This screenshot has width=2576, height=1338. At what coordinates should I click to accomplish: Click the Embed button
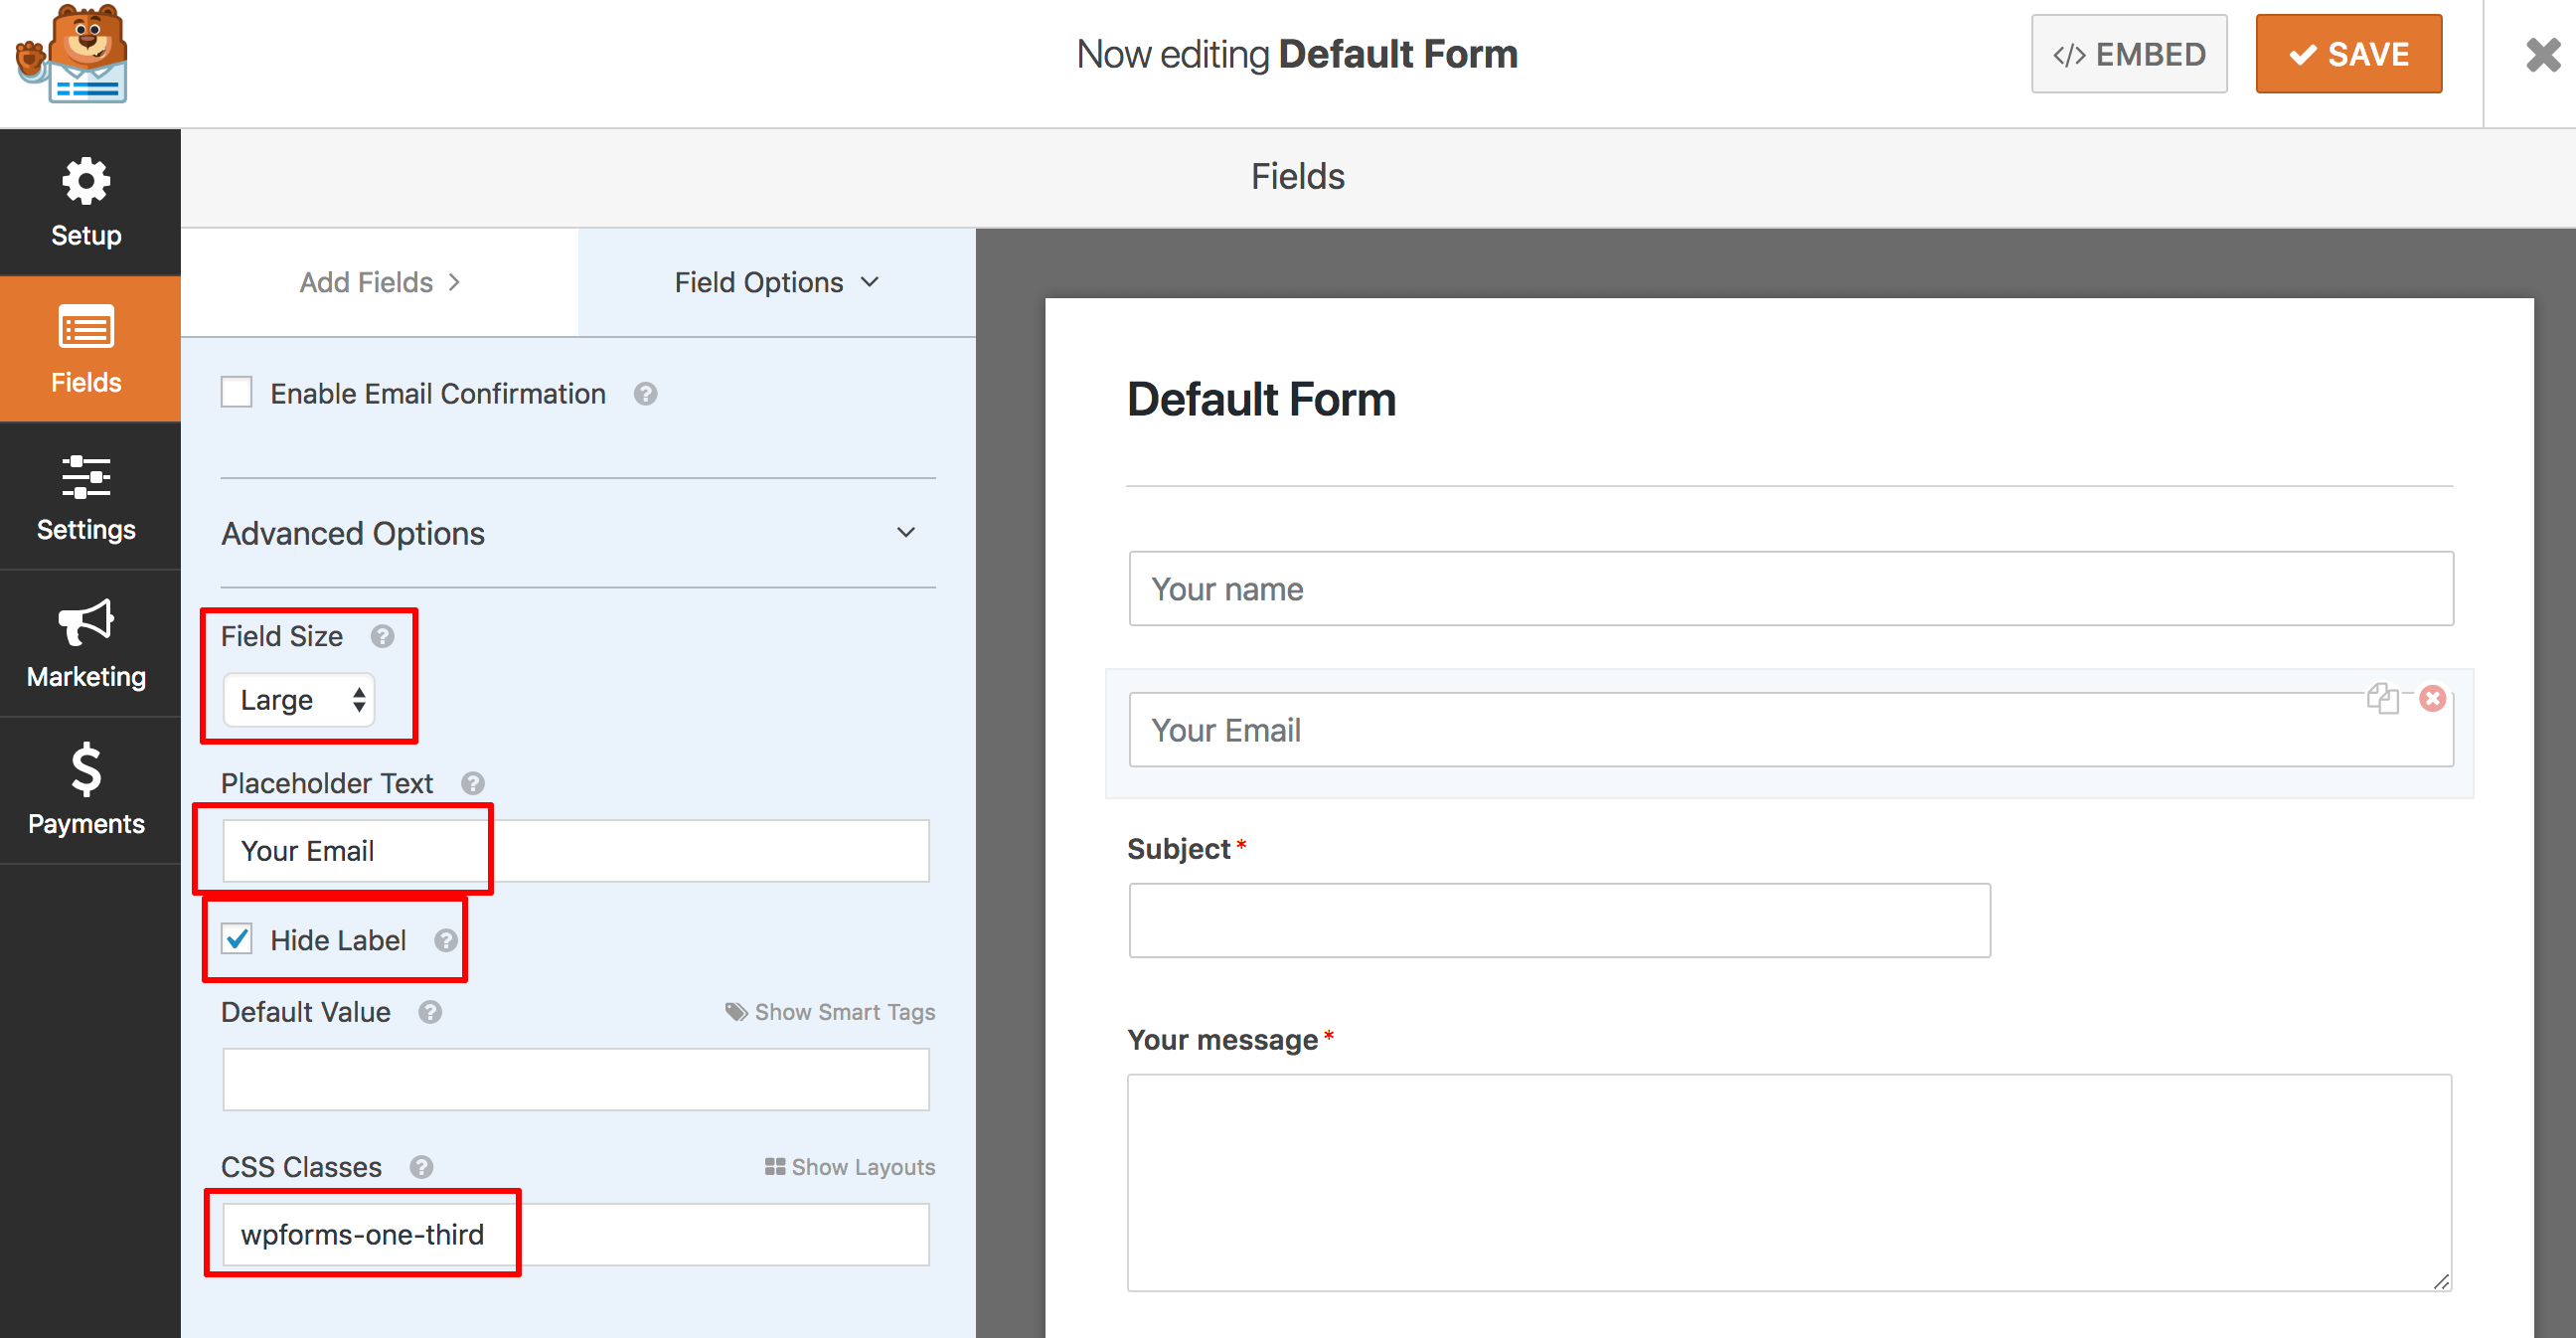click(x=2129, y=54)
